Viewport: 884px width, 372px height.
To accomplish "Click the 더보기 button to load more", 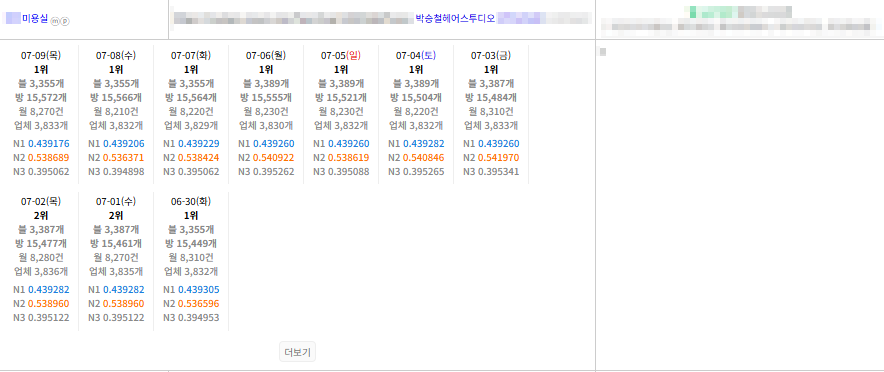I will [x=298, y=352].
